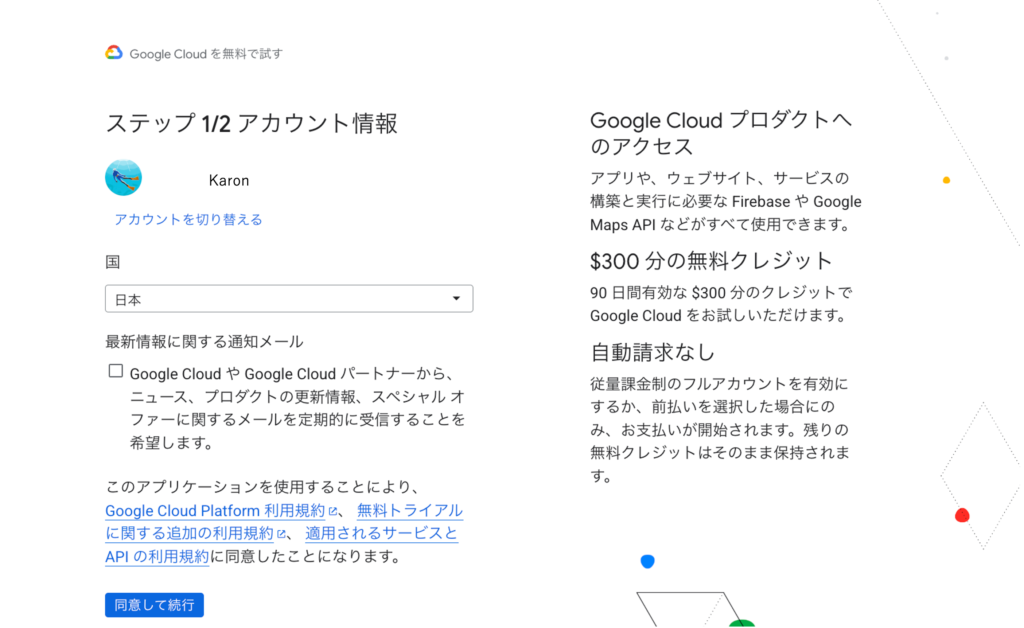1024x628 pixels.
Task: Open the 適用されるサービスと API の利用規約 link
Action: point(381,534)
